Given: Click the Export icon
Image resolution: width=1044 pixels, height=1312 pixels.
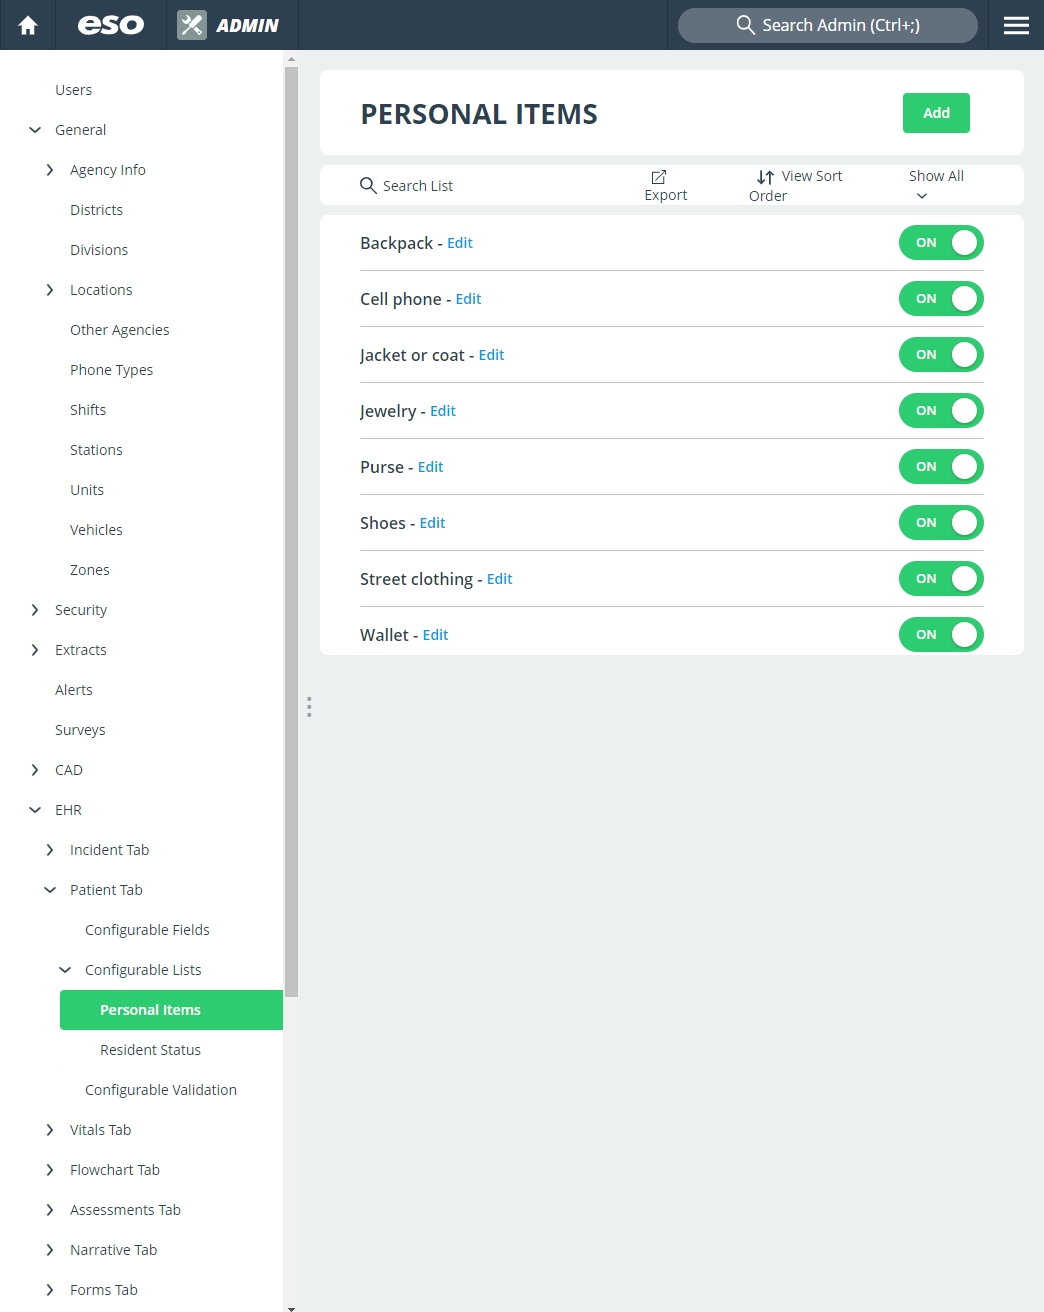Looking at the screenshot, I should pyautogui.click(x=659, y=177).
